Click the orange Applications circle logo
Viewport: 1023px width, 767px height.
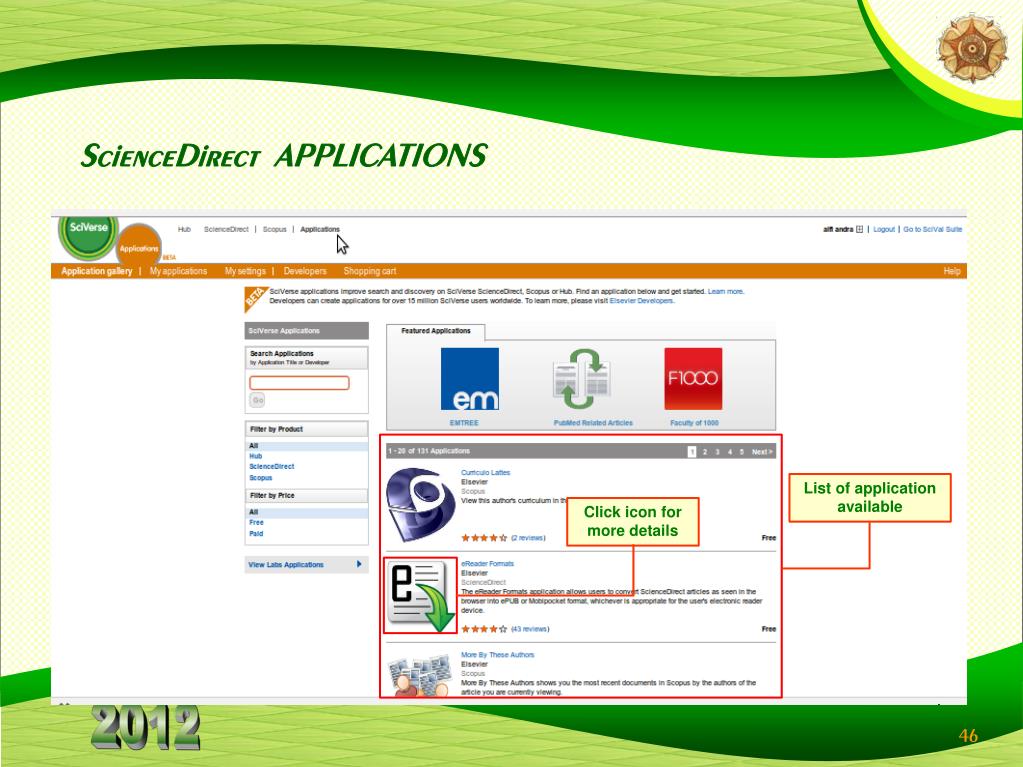(139, 246)
